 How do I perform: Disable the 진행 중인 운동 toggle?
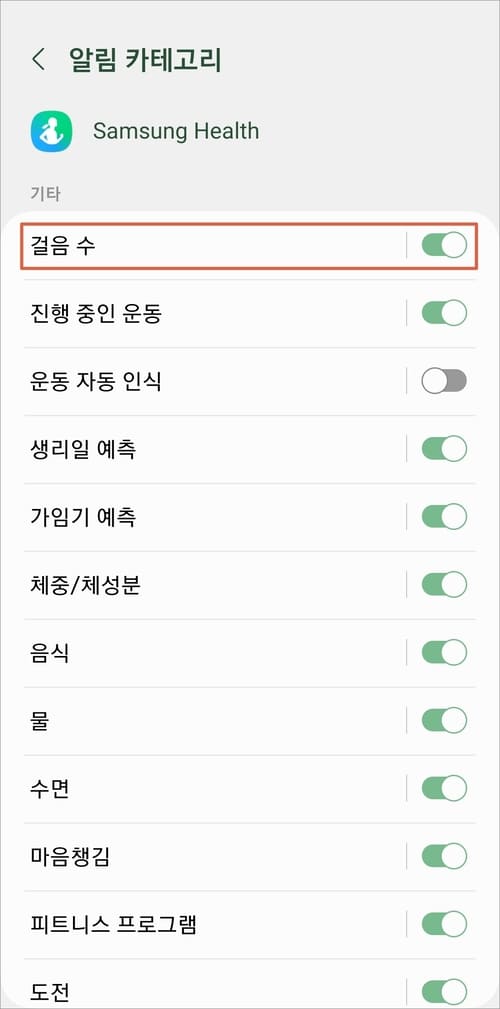444,313
